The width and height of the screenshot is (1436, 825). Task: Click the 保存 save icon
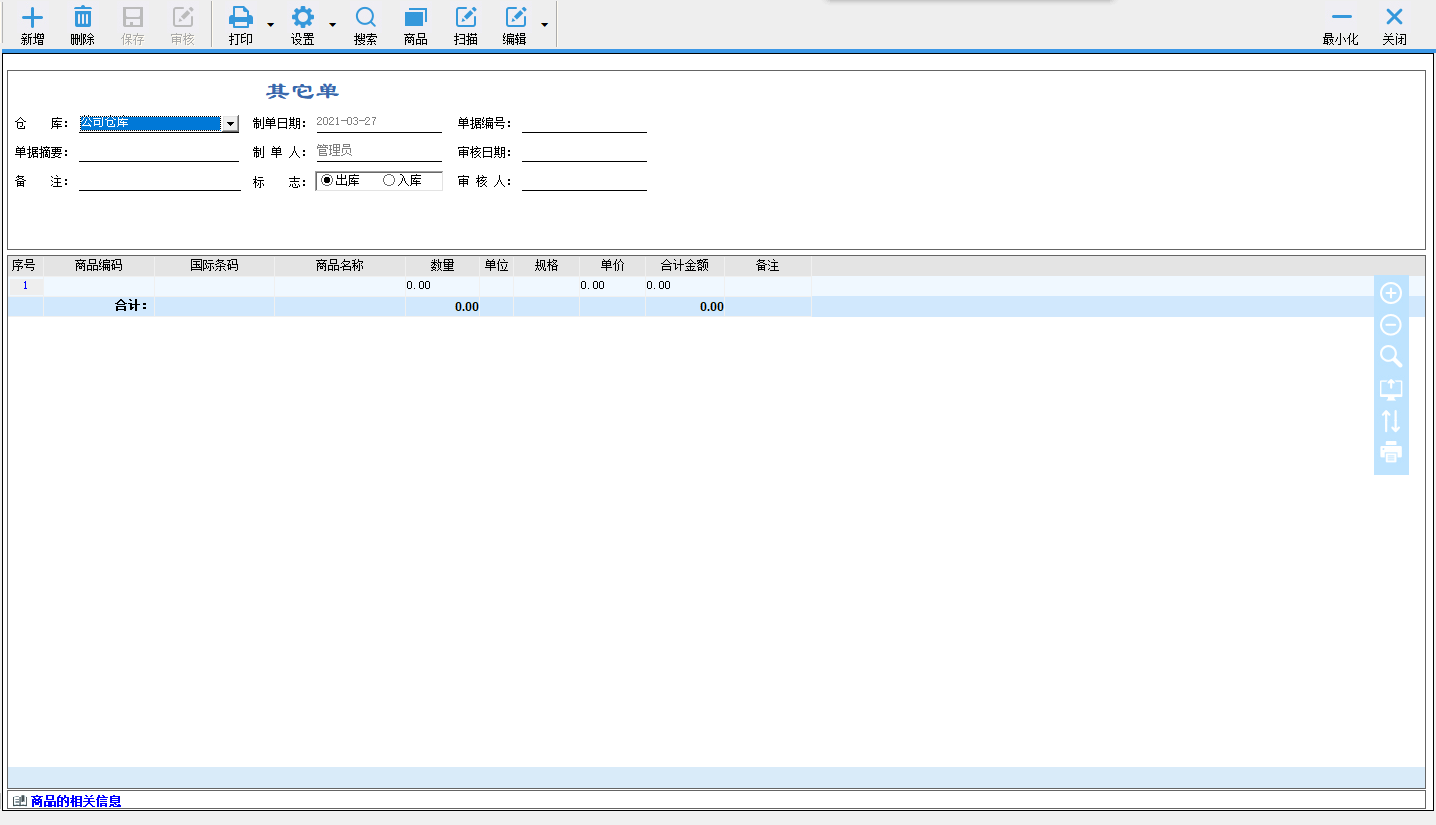pos(133,17)
